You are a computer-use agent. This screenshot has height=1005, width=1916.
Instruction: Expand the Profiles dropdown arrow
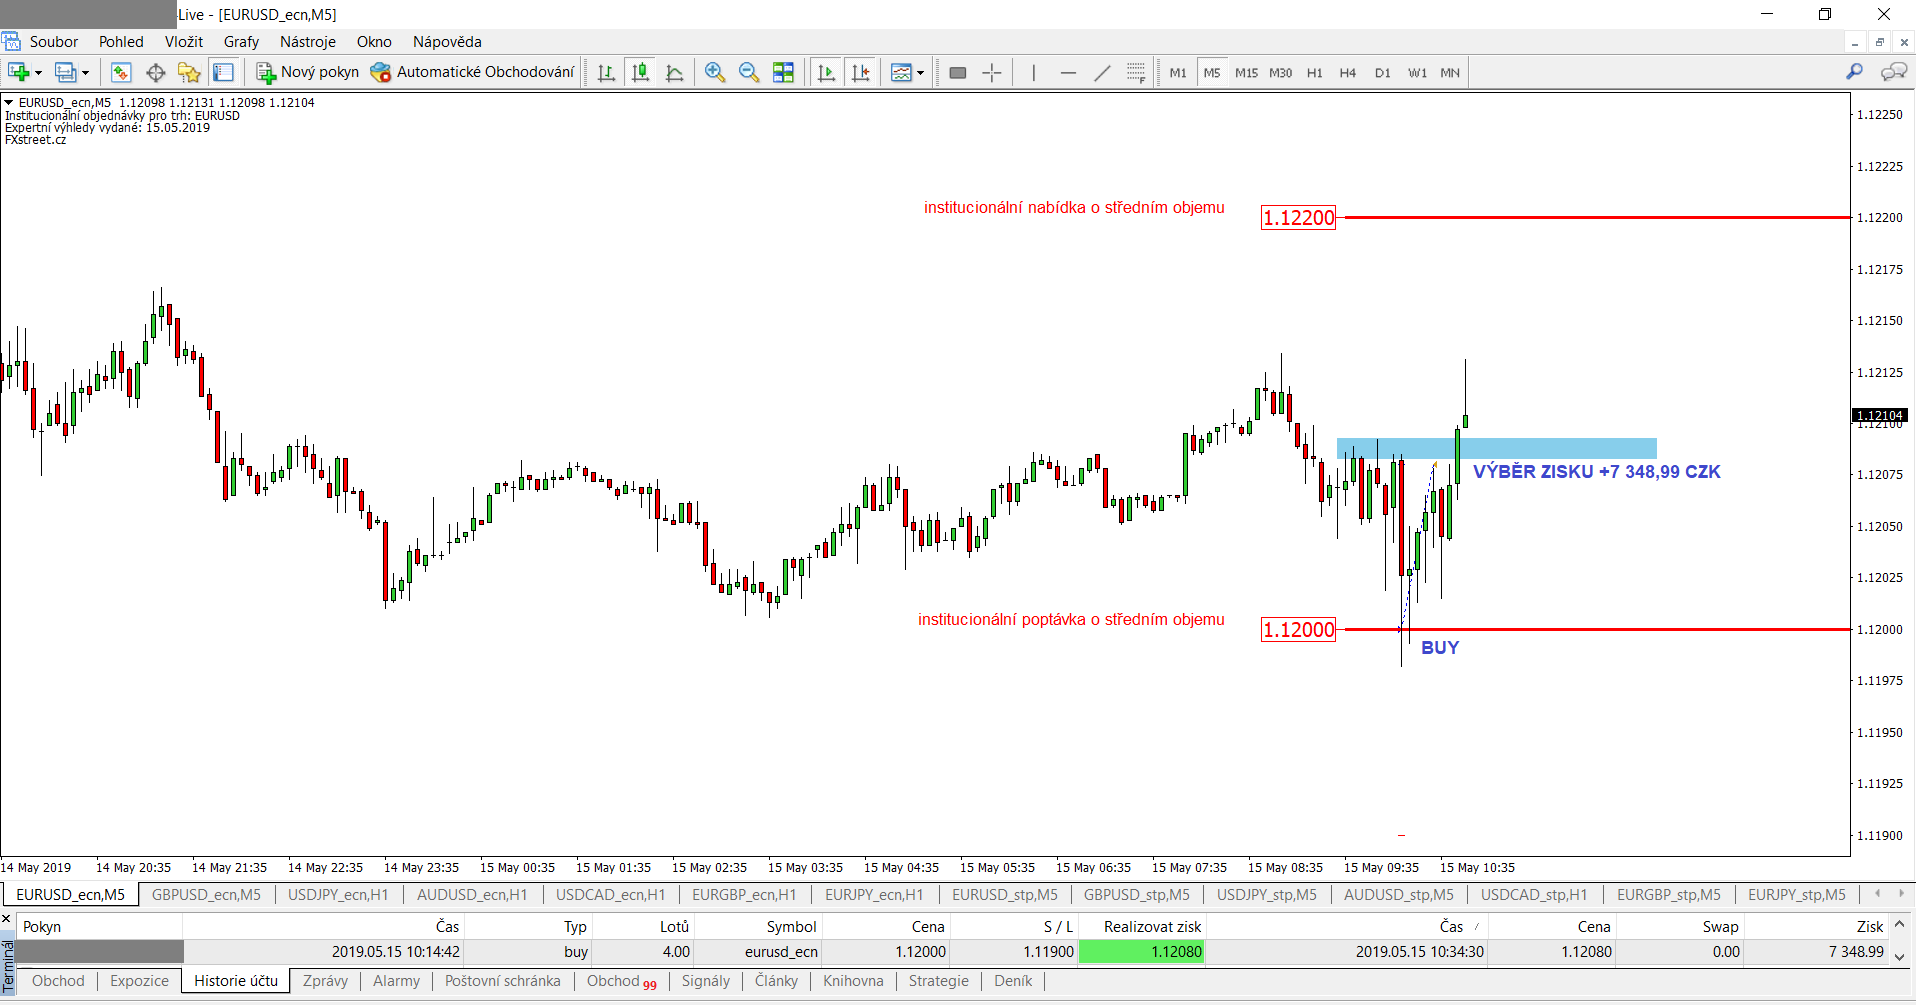[85, 73]
